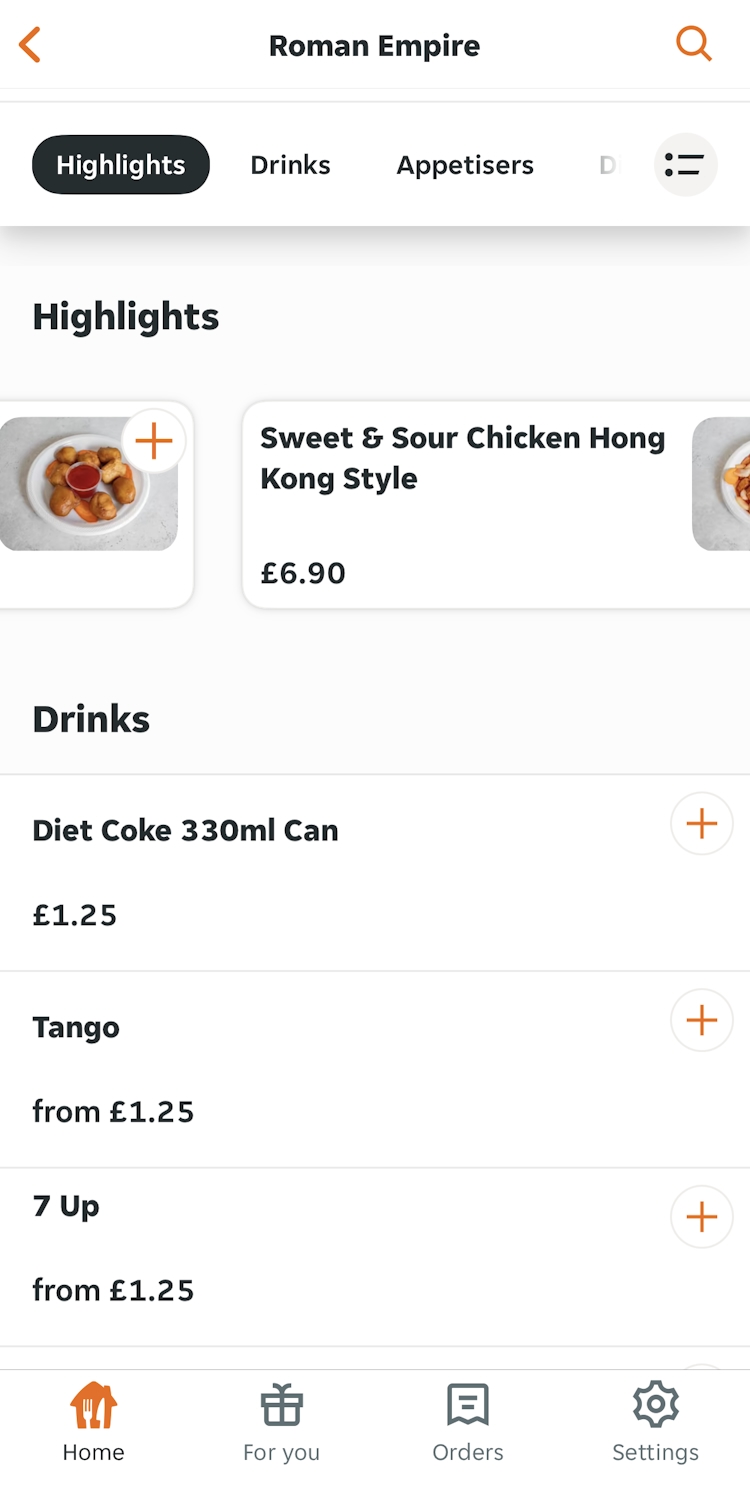Open the search magnifier icon
Image resolution: width=750 pixels, height=1494 pixels.
coord(693,44)
